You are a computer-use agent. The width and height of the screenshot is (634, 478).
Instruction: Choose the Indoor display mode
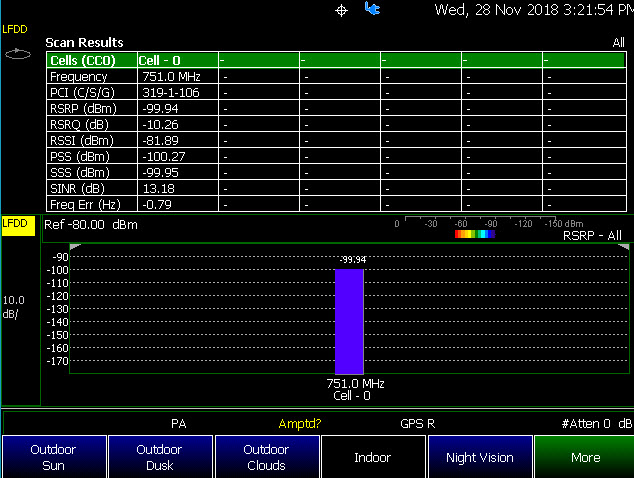[373, 457]
